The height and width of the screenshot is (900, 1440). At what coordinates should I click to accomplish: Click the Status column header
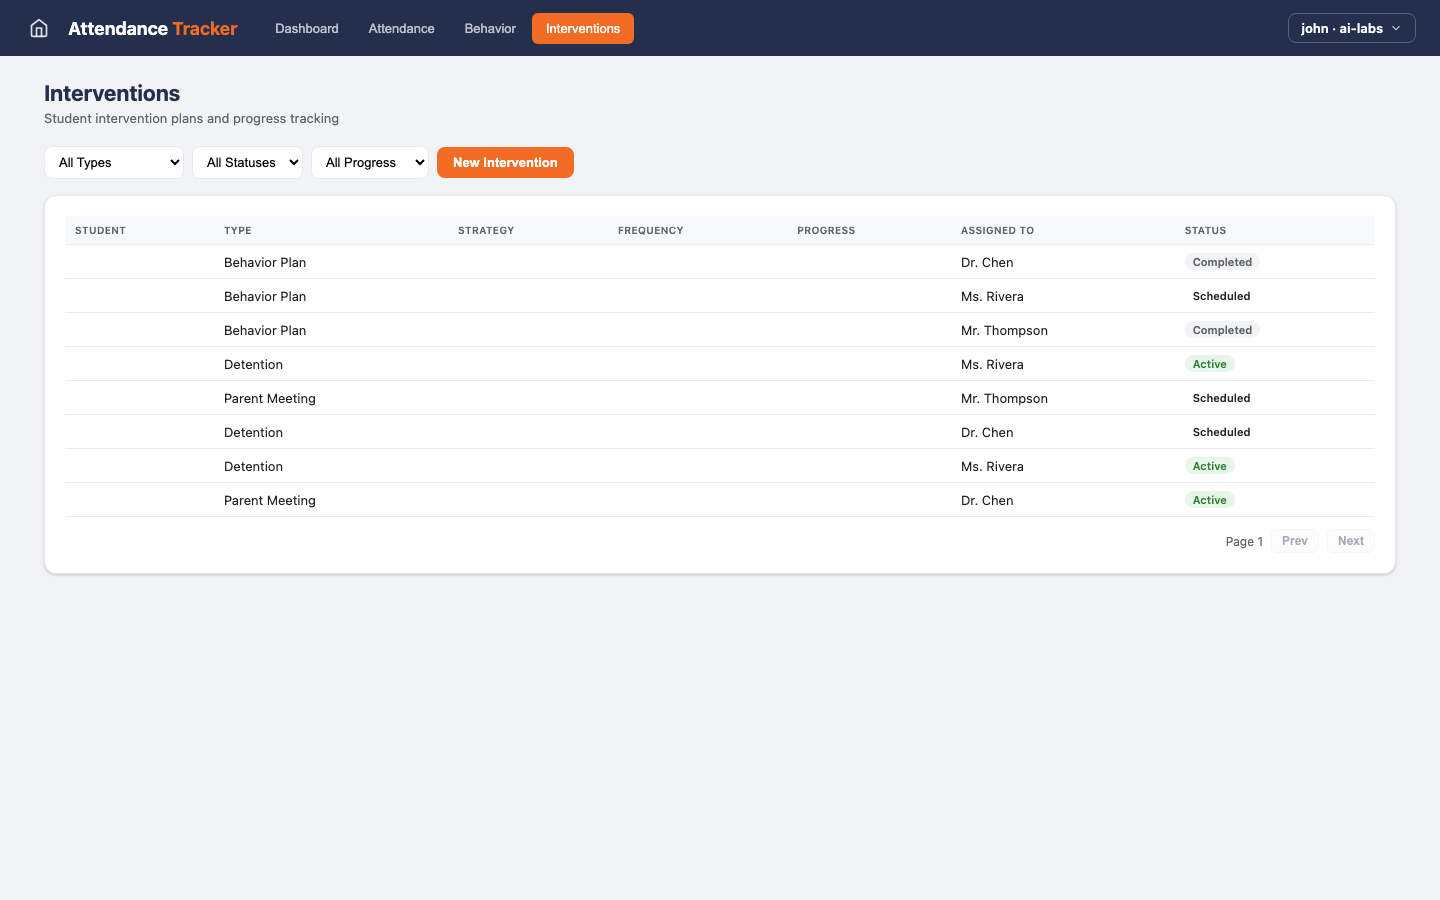(x=1205, y=231)
